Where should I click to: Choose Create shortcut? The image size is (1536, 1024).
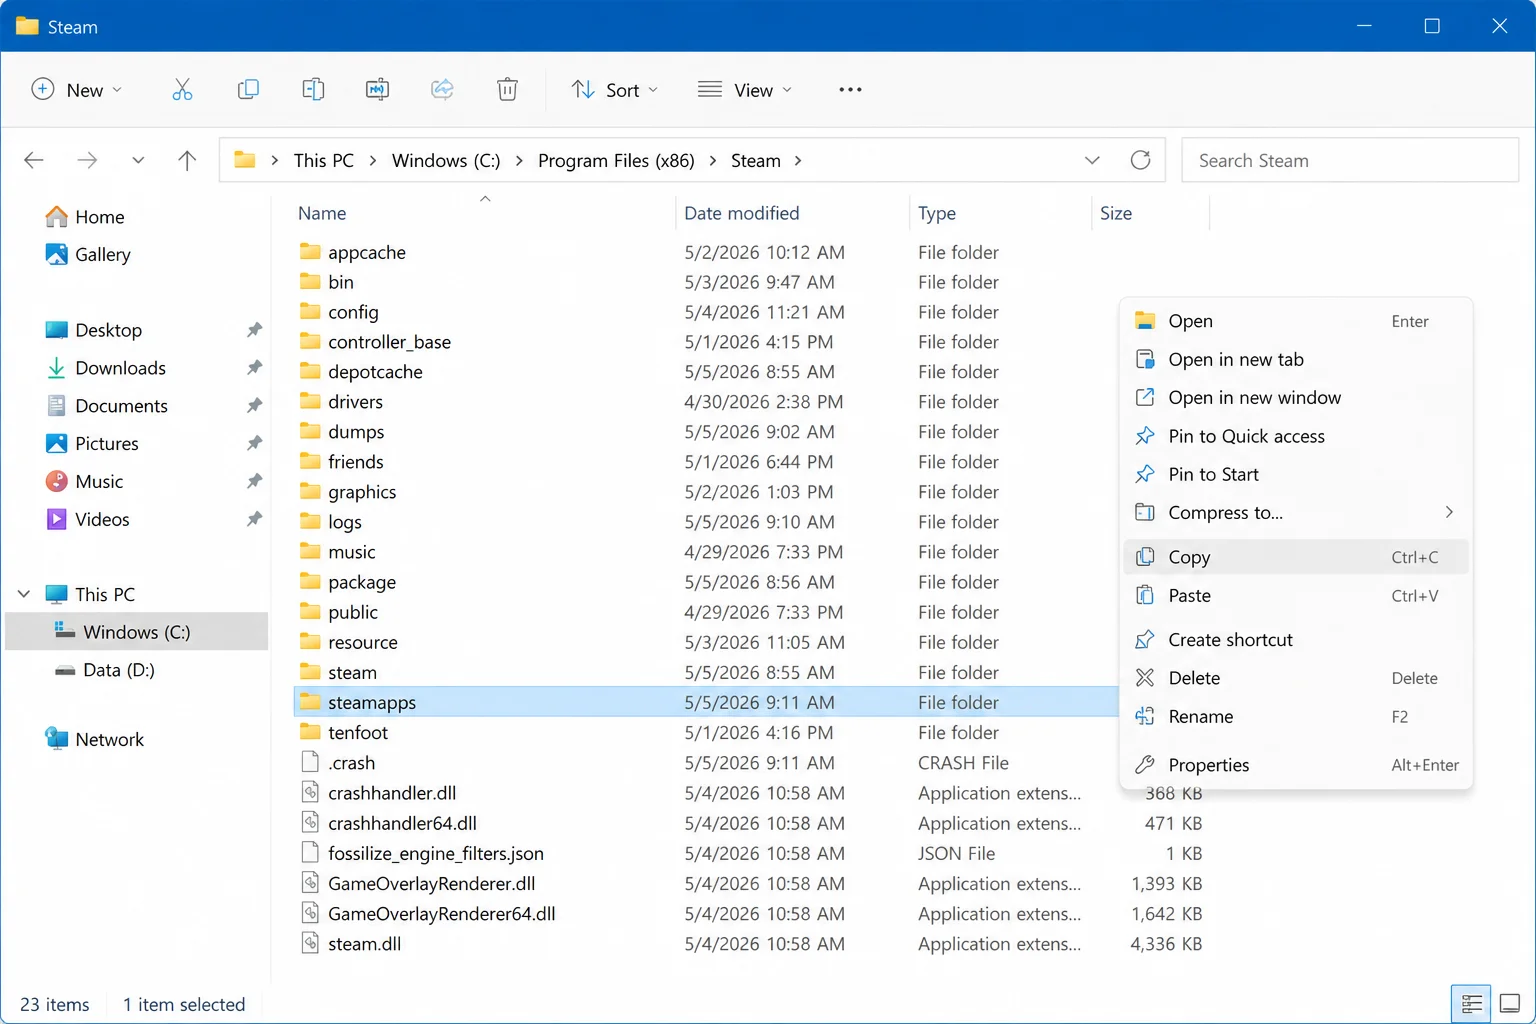[1296, 640]
